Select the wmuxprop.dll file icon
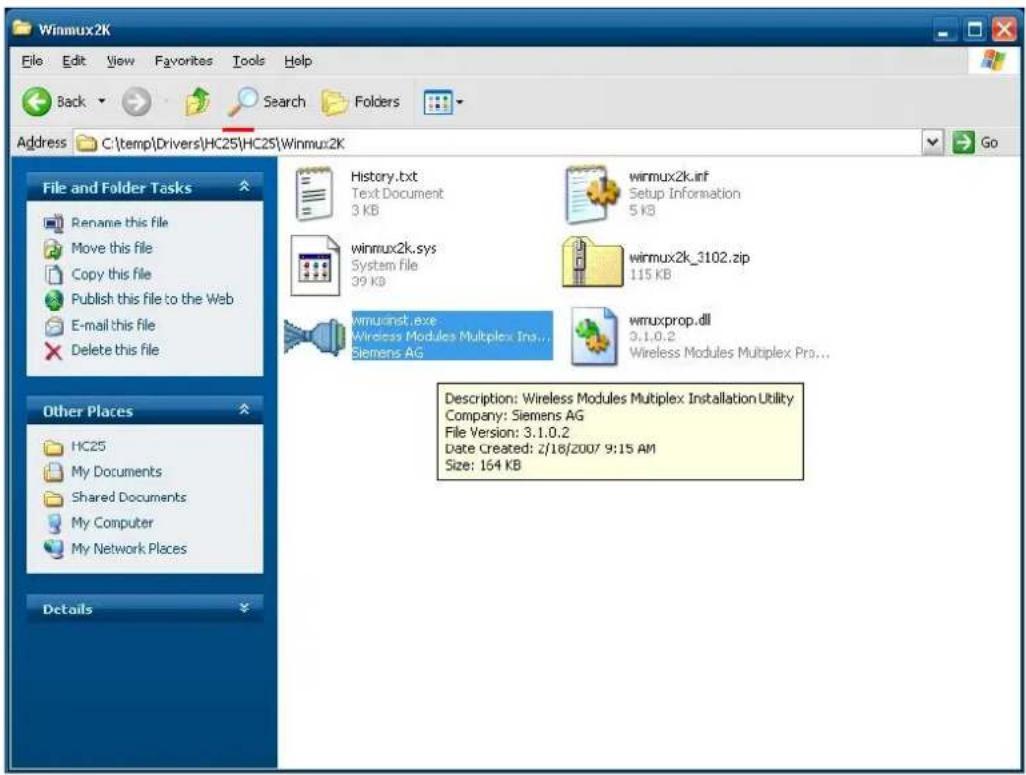Image resolution: width=1026 pixels, height=775 pixels. [x=595, y=336]
